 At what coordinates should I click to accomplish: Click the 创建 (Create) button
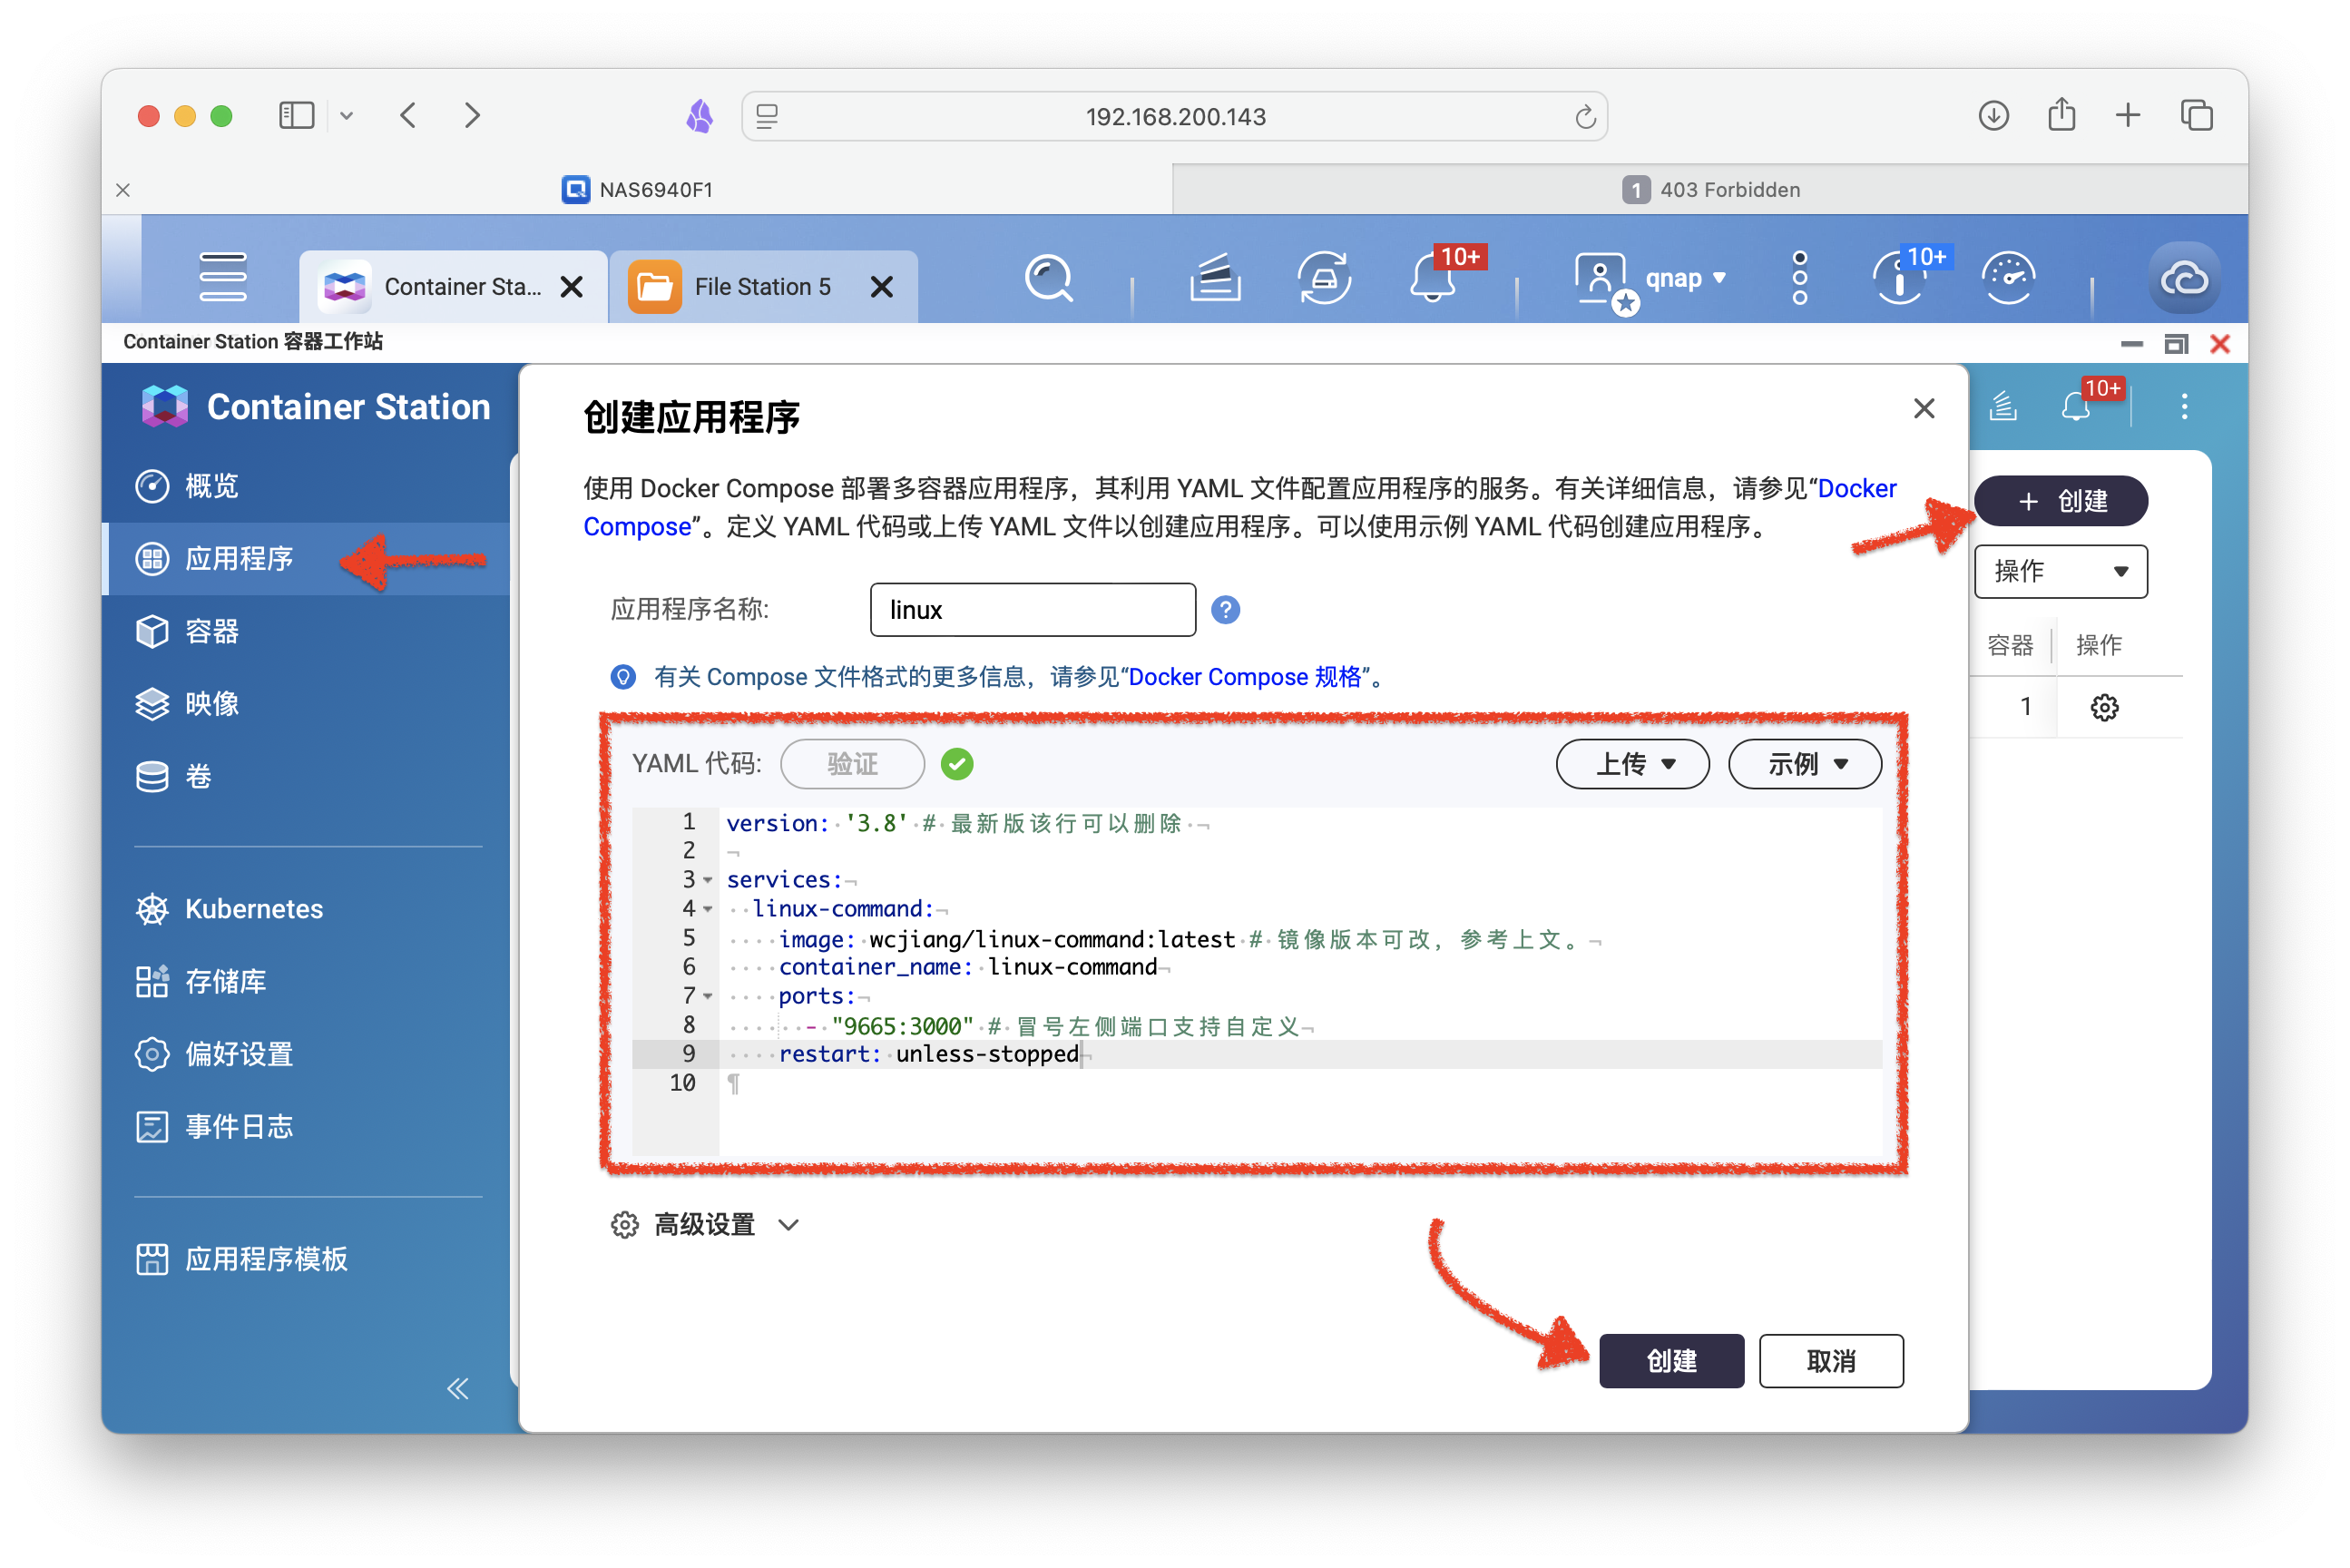pos(1669,1361)
